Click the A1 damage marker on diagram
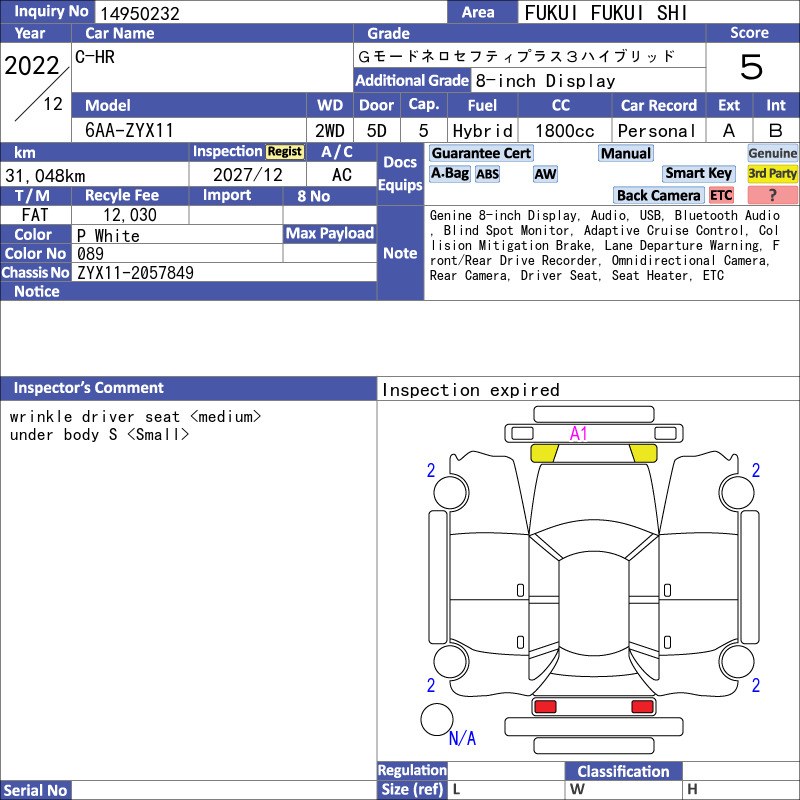 click(578, 434)
